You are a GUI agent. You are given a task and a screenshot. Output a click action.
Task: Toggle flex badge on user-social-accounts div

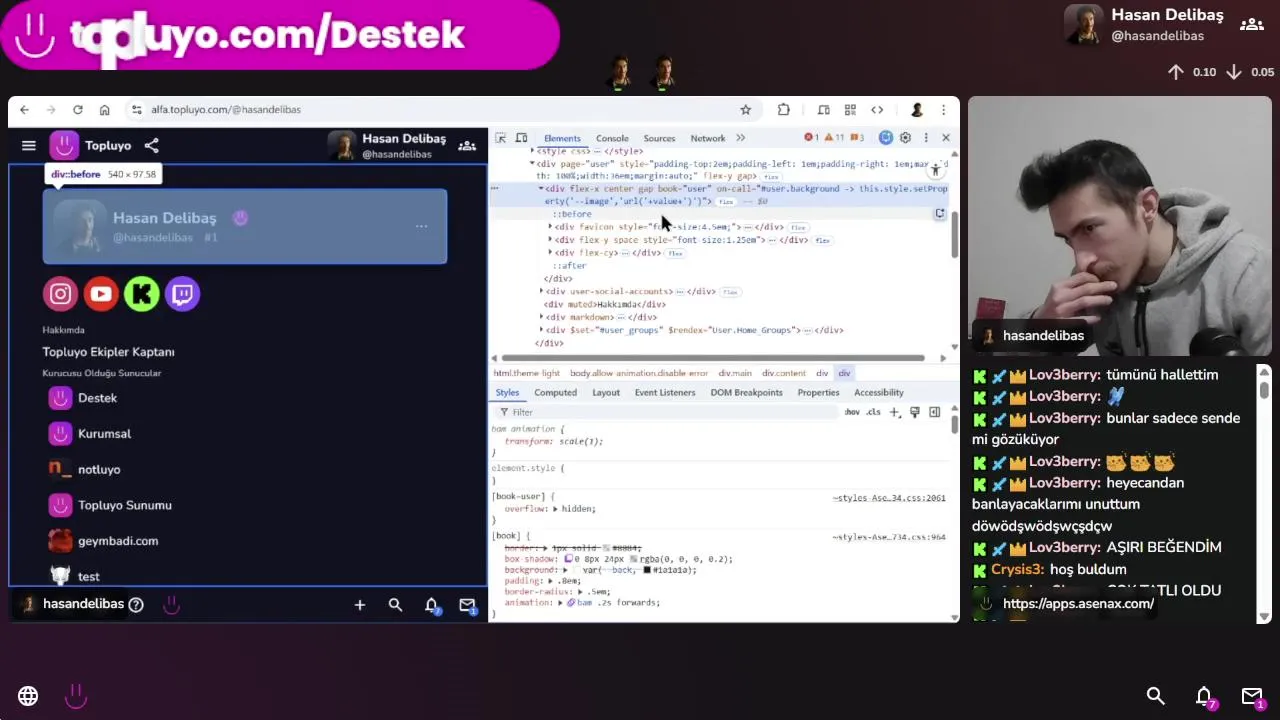(x=730, y=292)
